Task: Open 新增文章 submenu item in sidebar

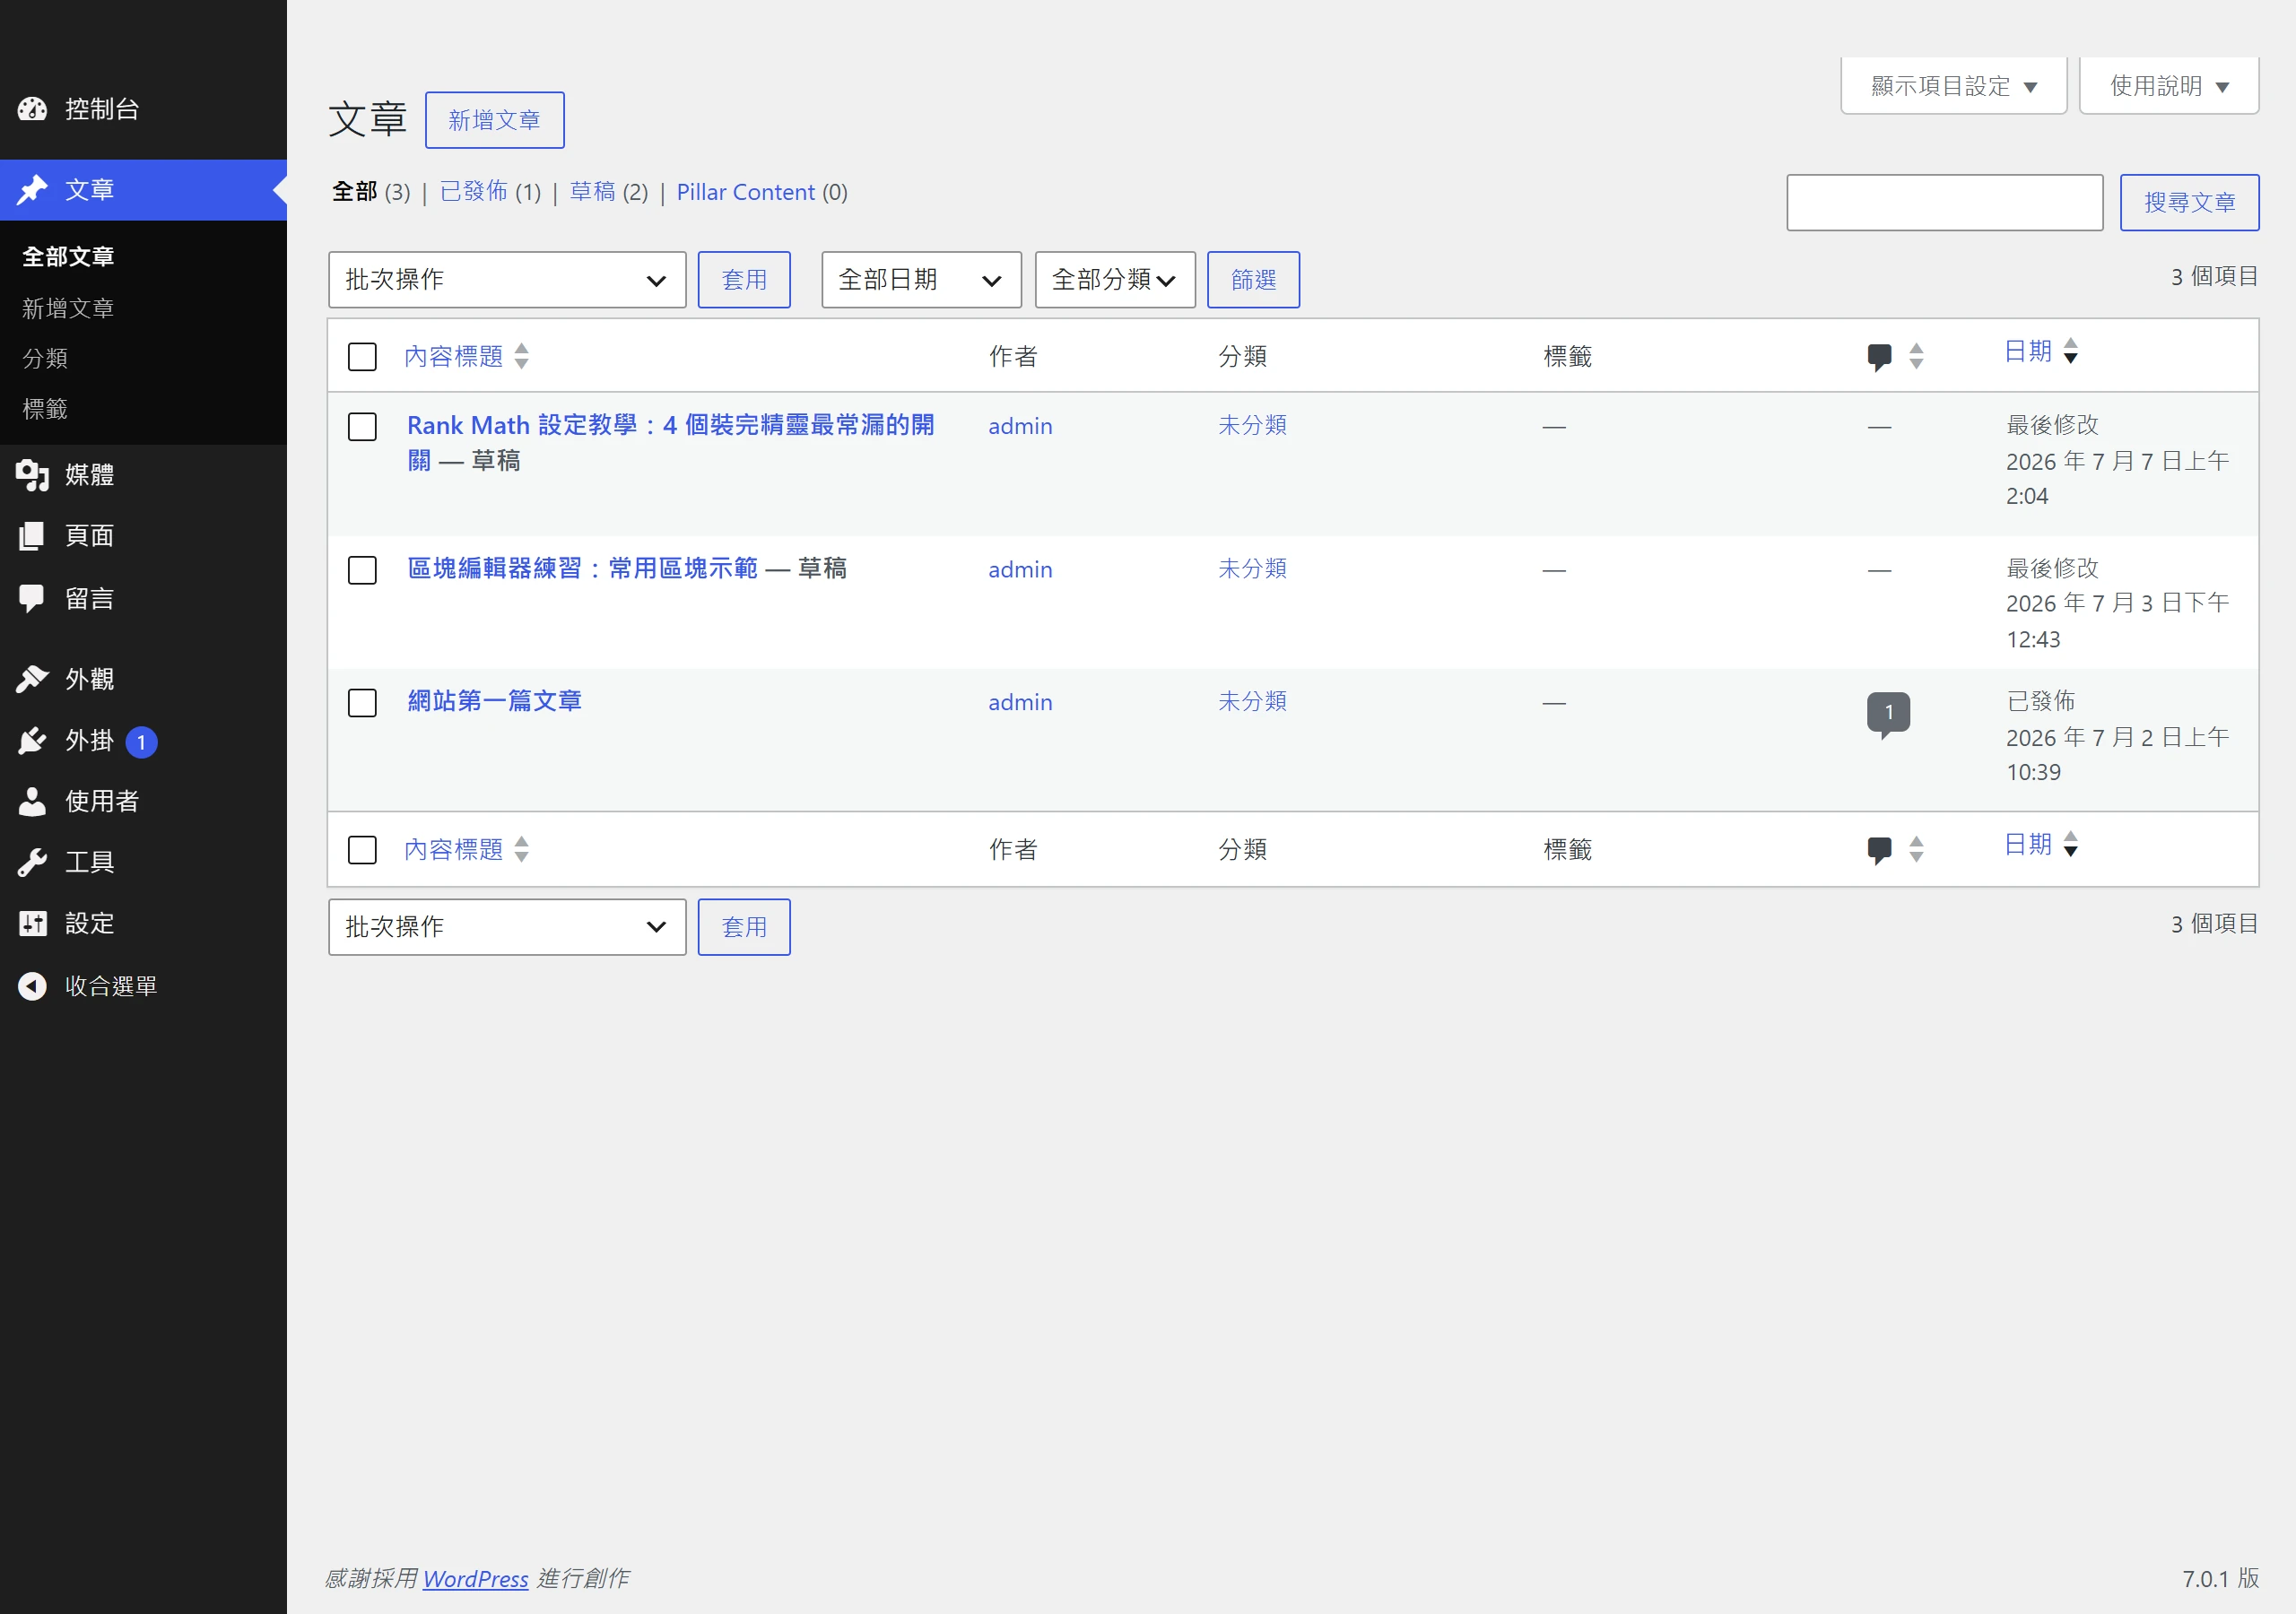Action: pos(68,308)
